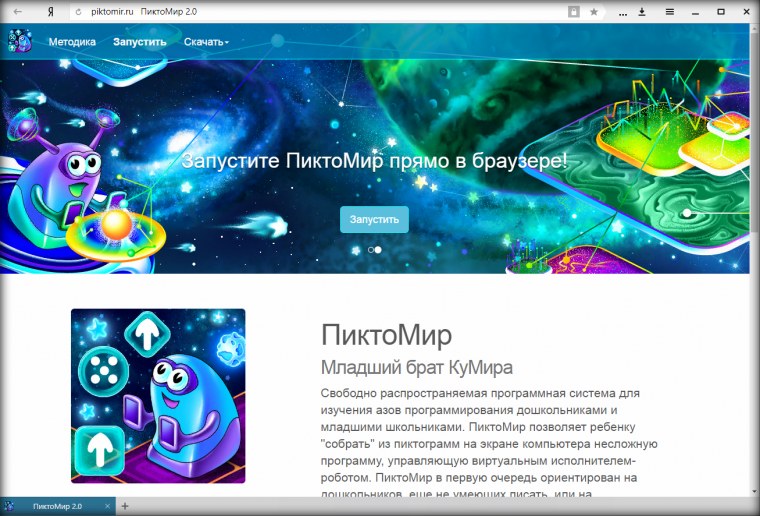Select the first carousel indicator dot
760x516 pixels.
370,249
